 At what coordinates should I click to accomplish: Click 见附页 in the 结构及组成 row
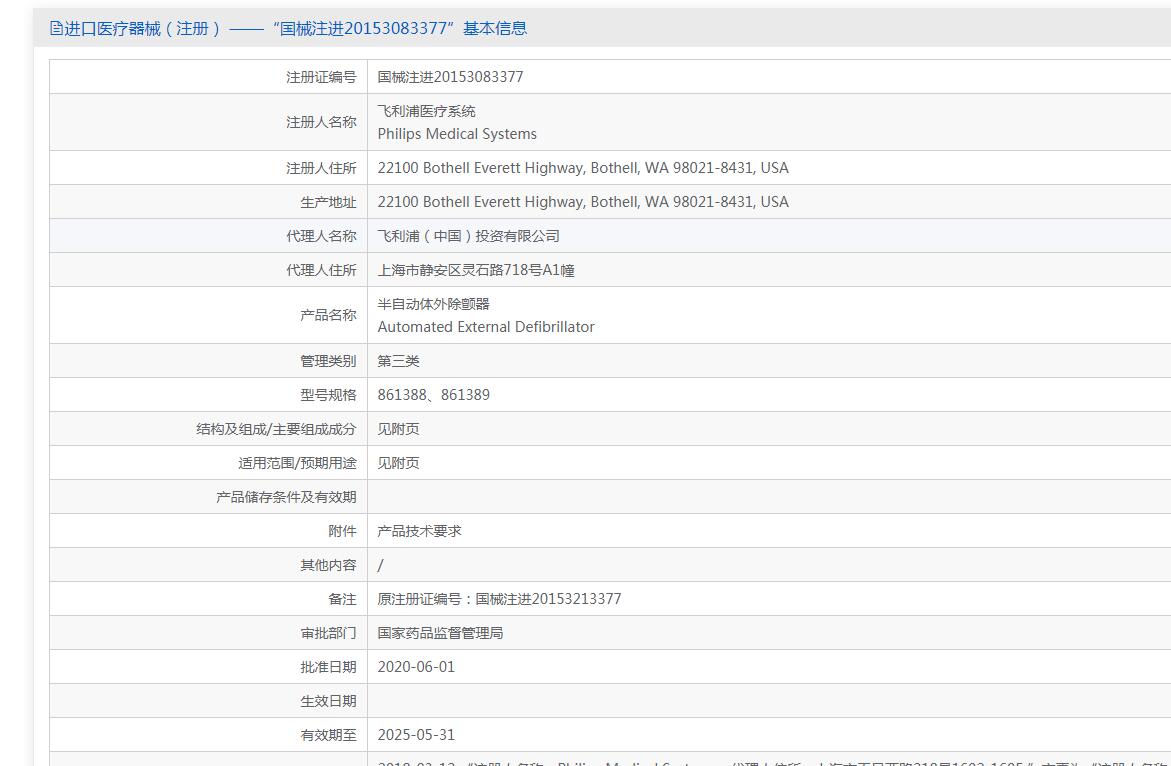coord(398,429)
